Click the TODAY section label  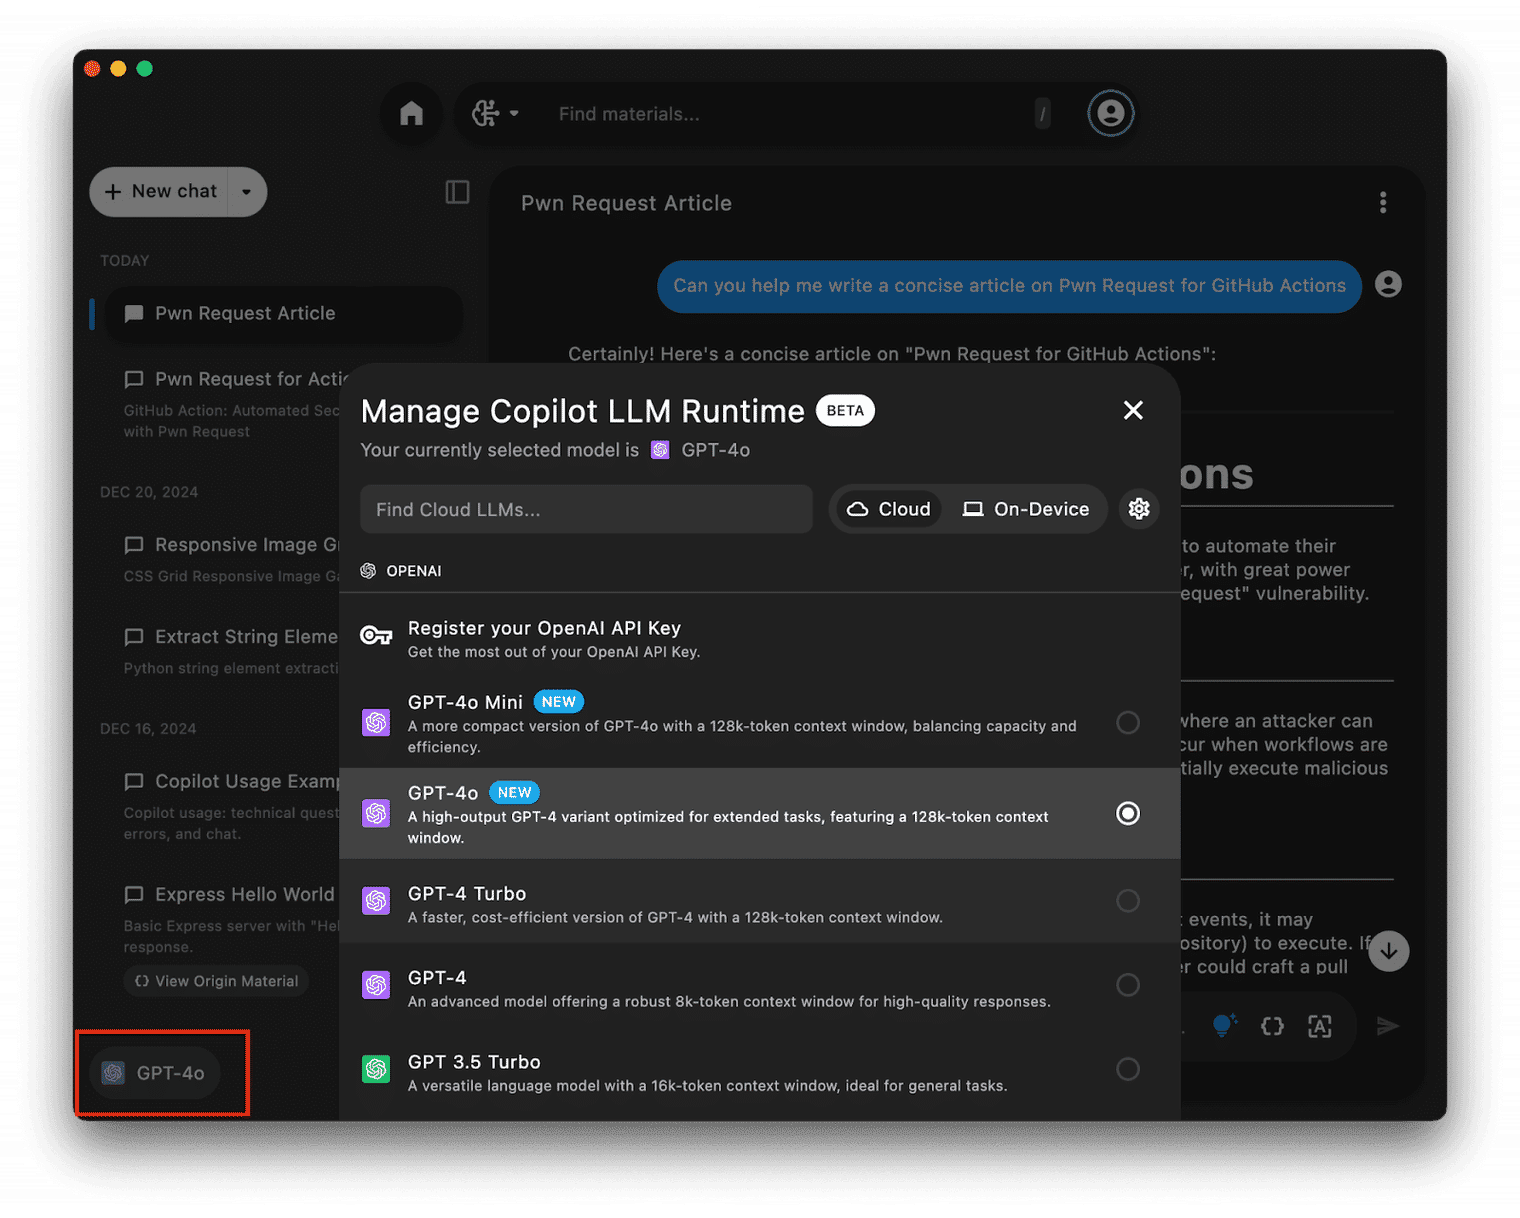tap(124, 261)
